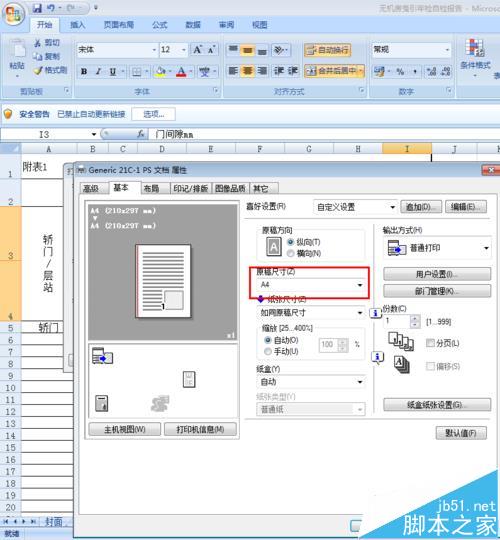The width and height of the screenshot is (500, 540).
Task: Open paper size dropdown 如同原稿尺寸
Action: (x=311, y=313)
